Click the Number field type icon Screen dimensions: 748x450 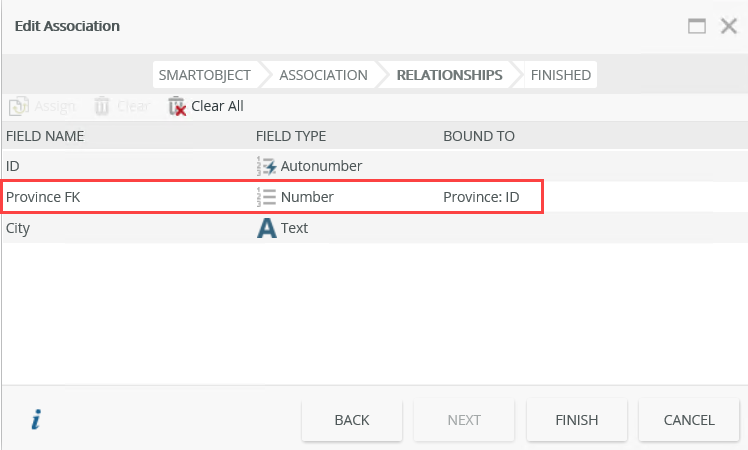pos(267,197)
